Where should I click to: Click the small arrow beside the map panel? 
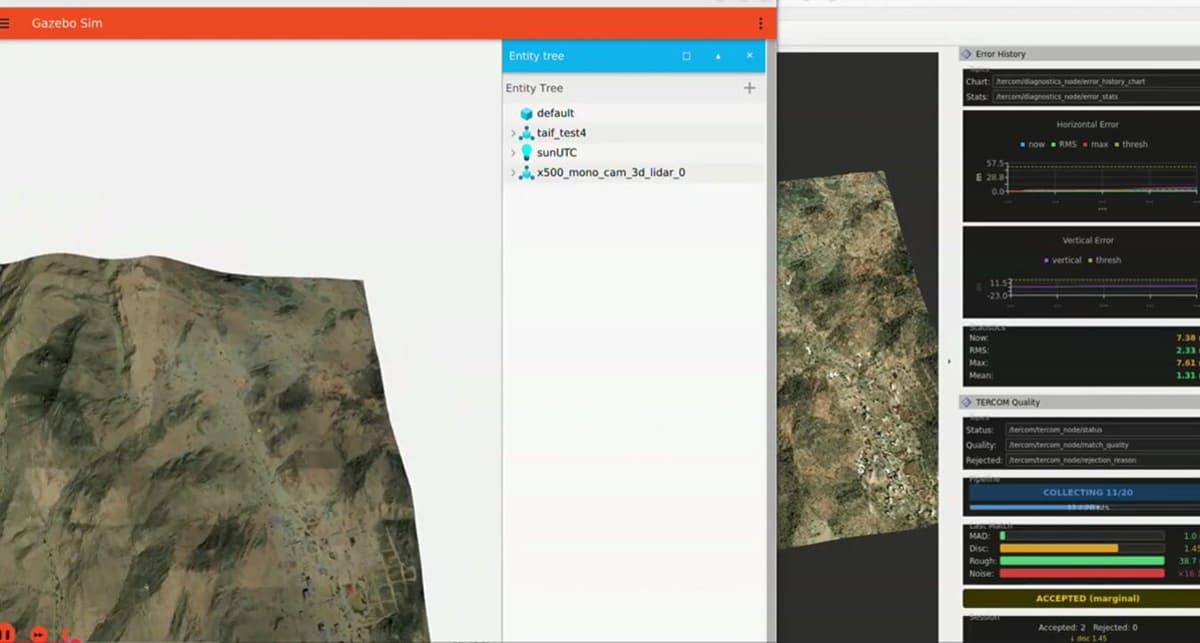949,361
